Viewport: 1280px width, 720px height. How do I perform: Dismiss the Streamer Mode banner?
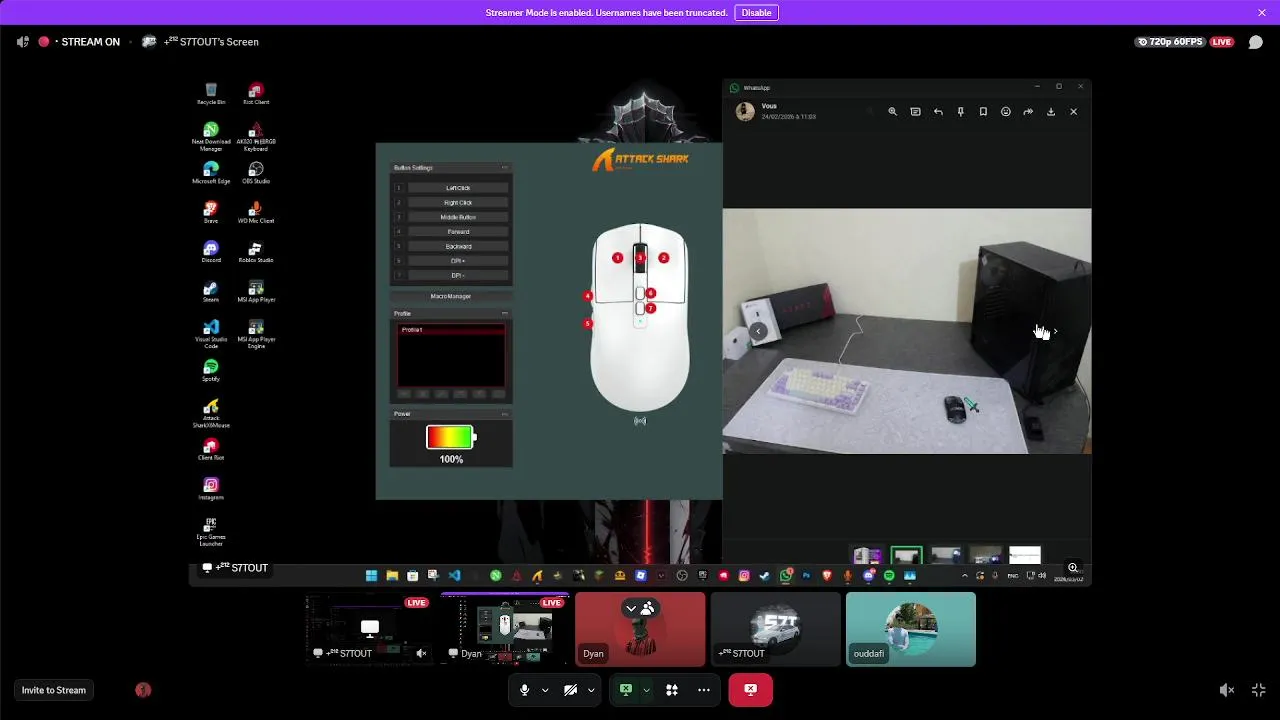(1262, 13)
